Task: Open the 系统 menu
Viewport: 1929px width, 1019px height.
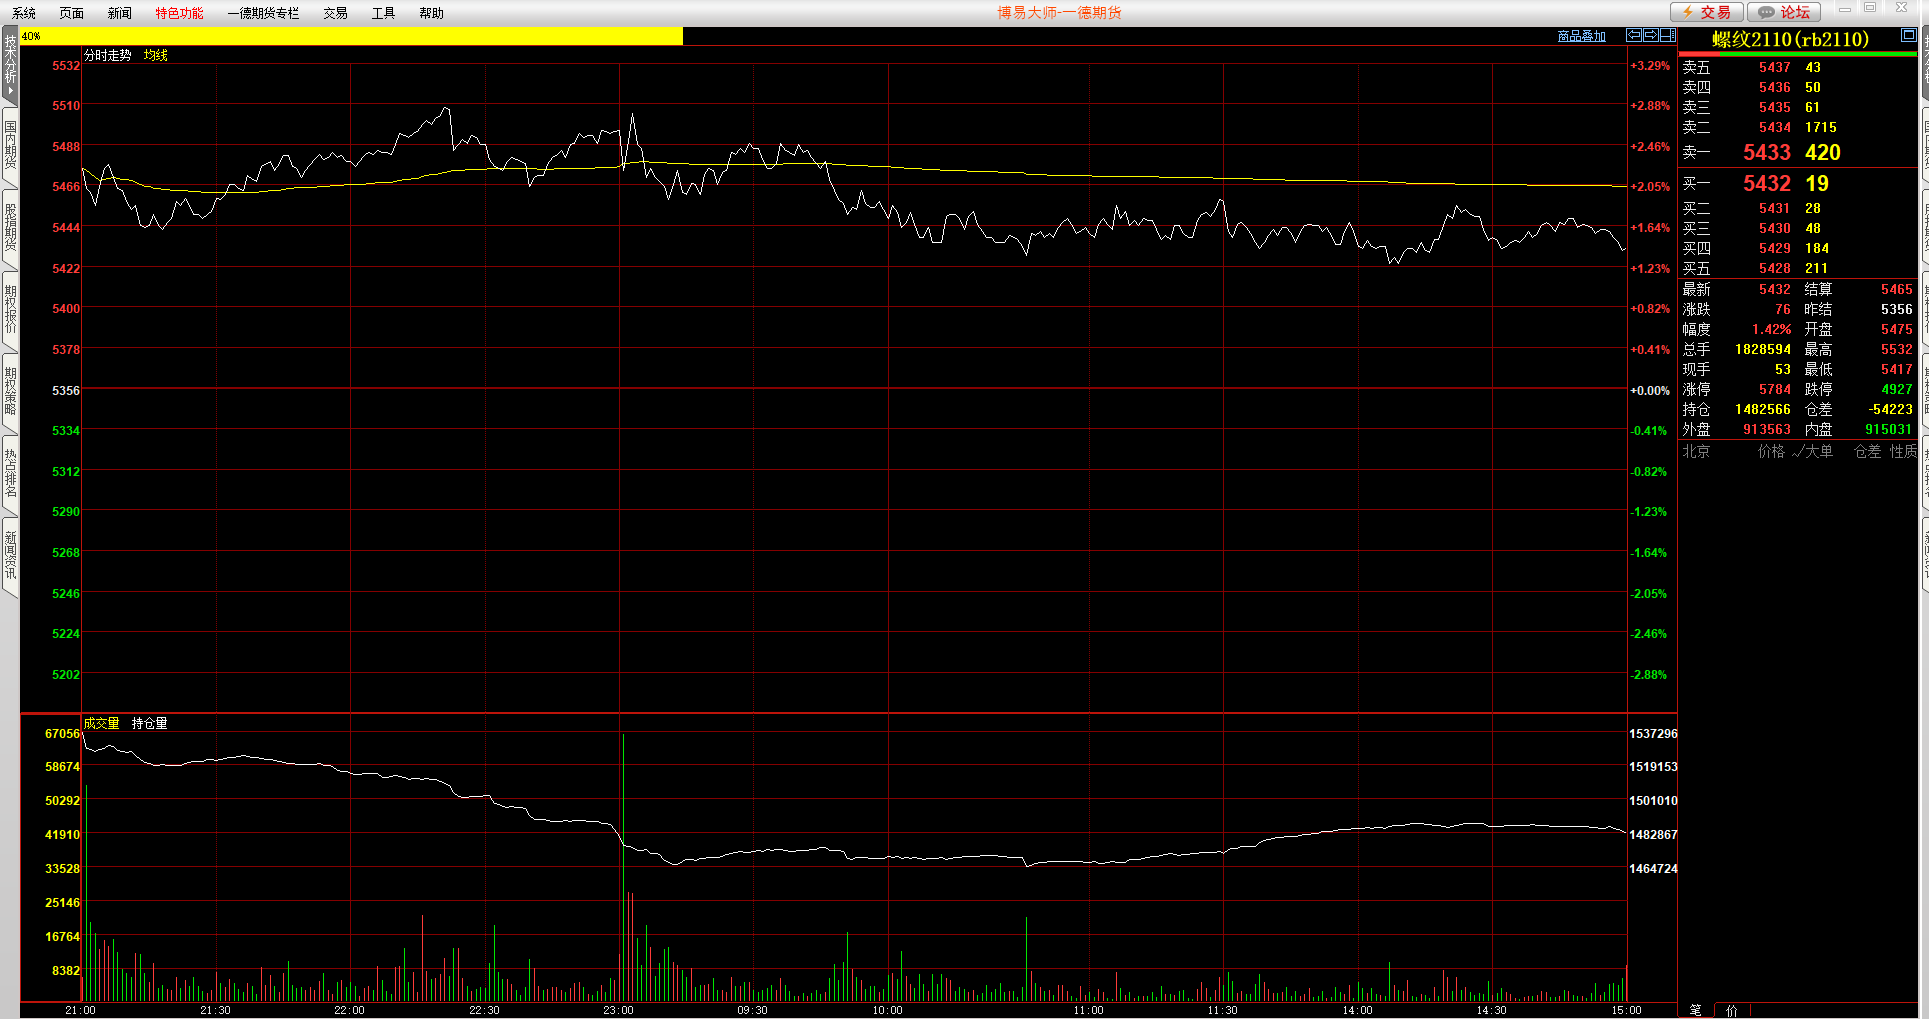Action: tap(24, 13)
